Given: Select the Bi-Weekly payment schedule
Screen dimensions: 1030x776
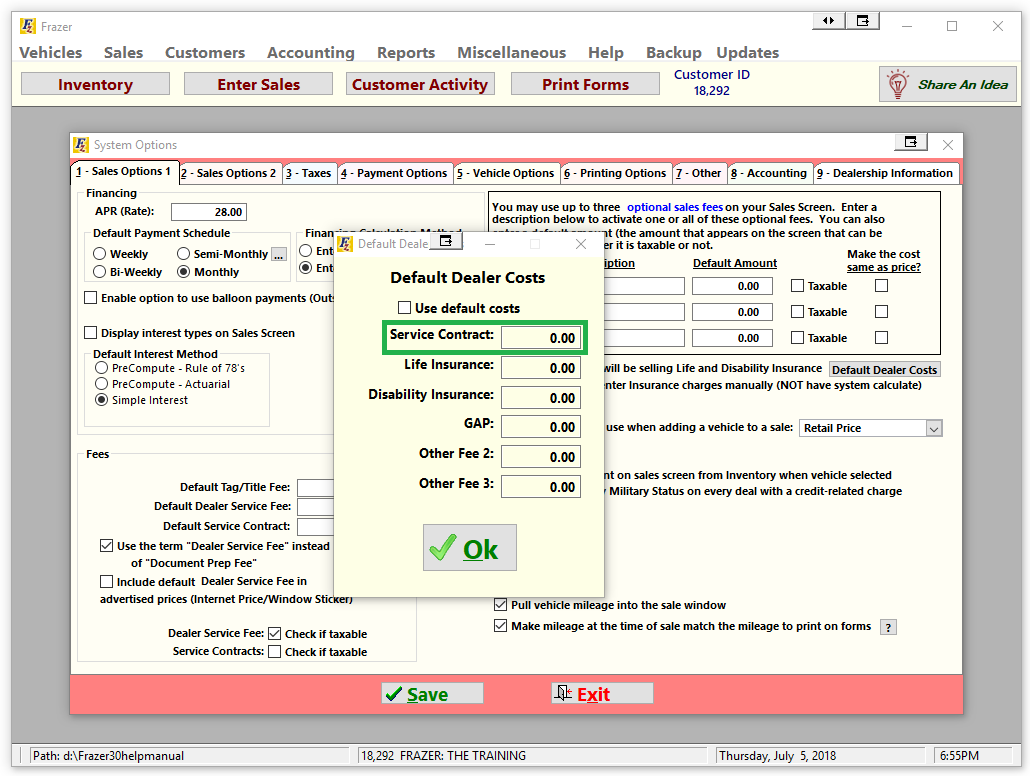Looking at the screenshot, I should coord(100,272).
